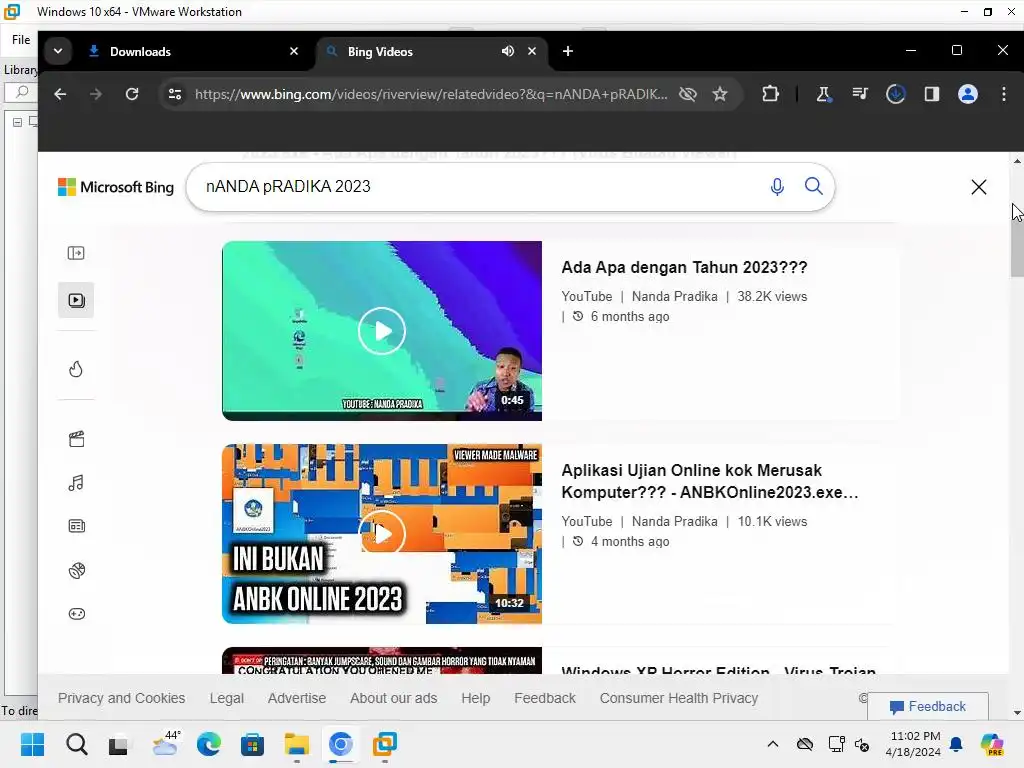
Task: Open Consumer Health Privacy link
Action: click(x=679, y=698)
